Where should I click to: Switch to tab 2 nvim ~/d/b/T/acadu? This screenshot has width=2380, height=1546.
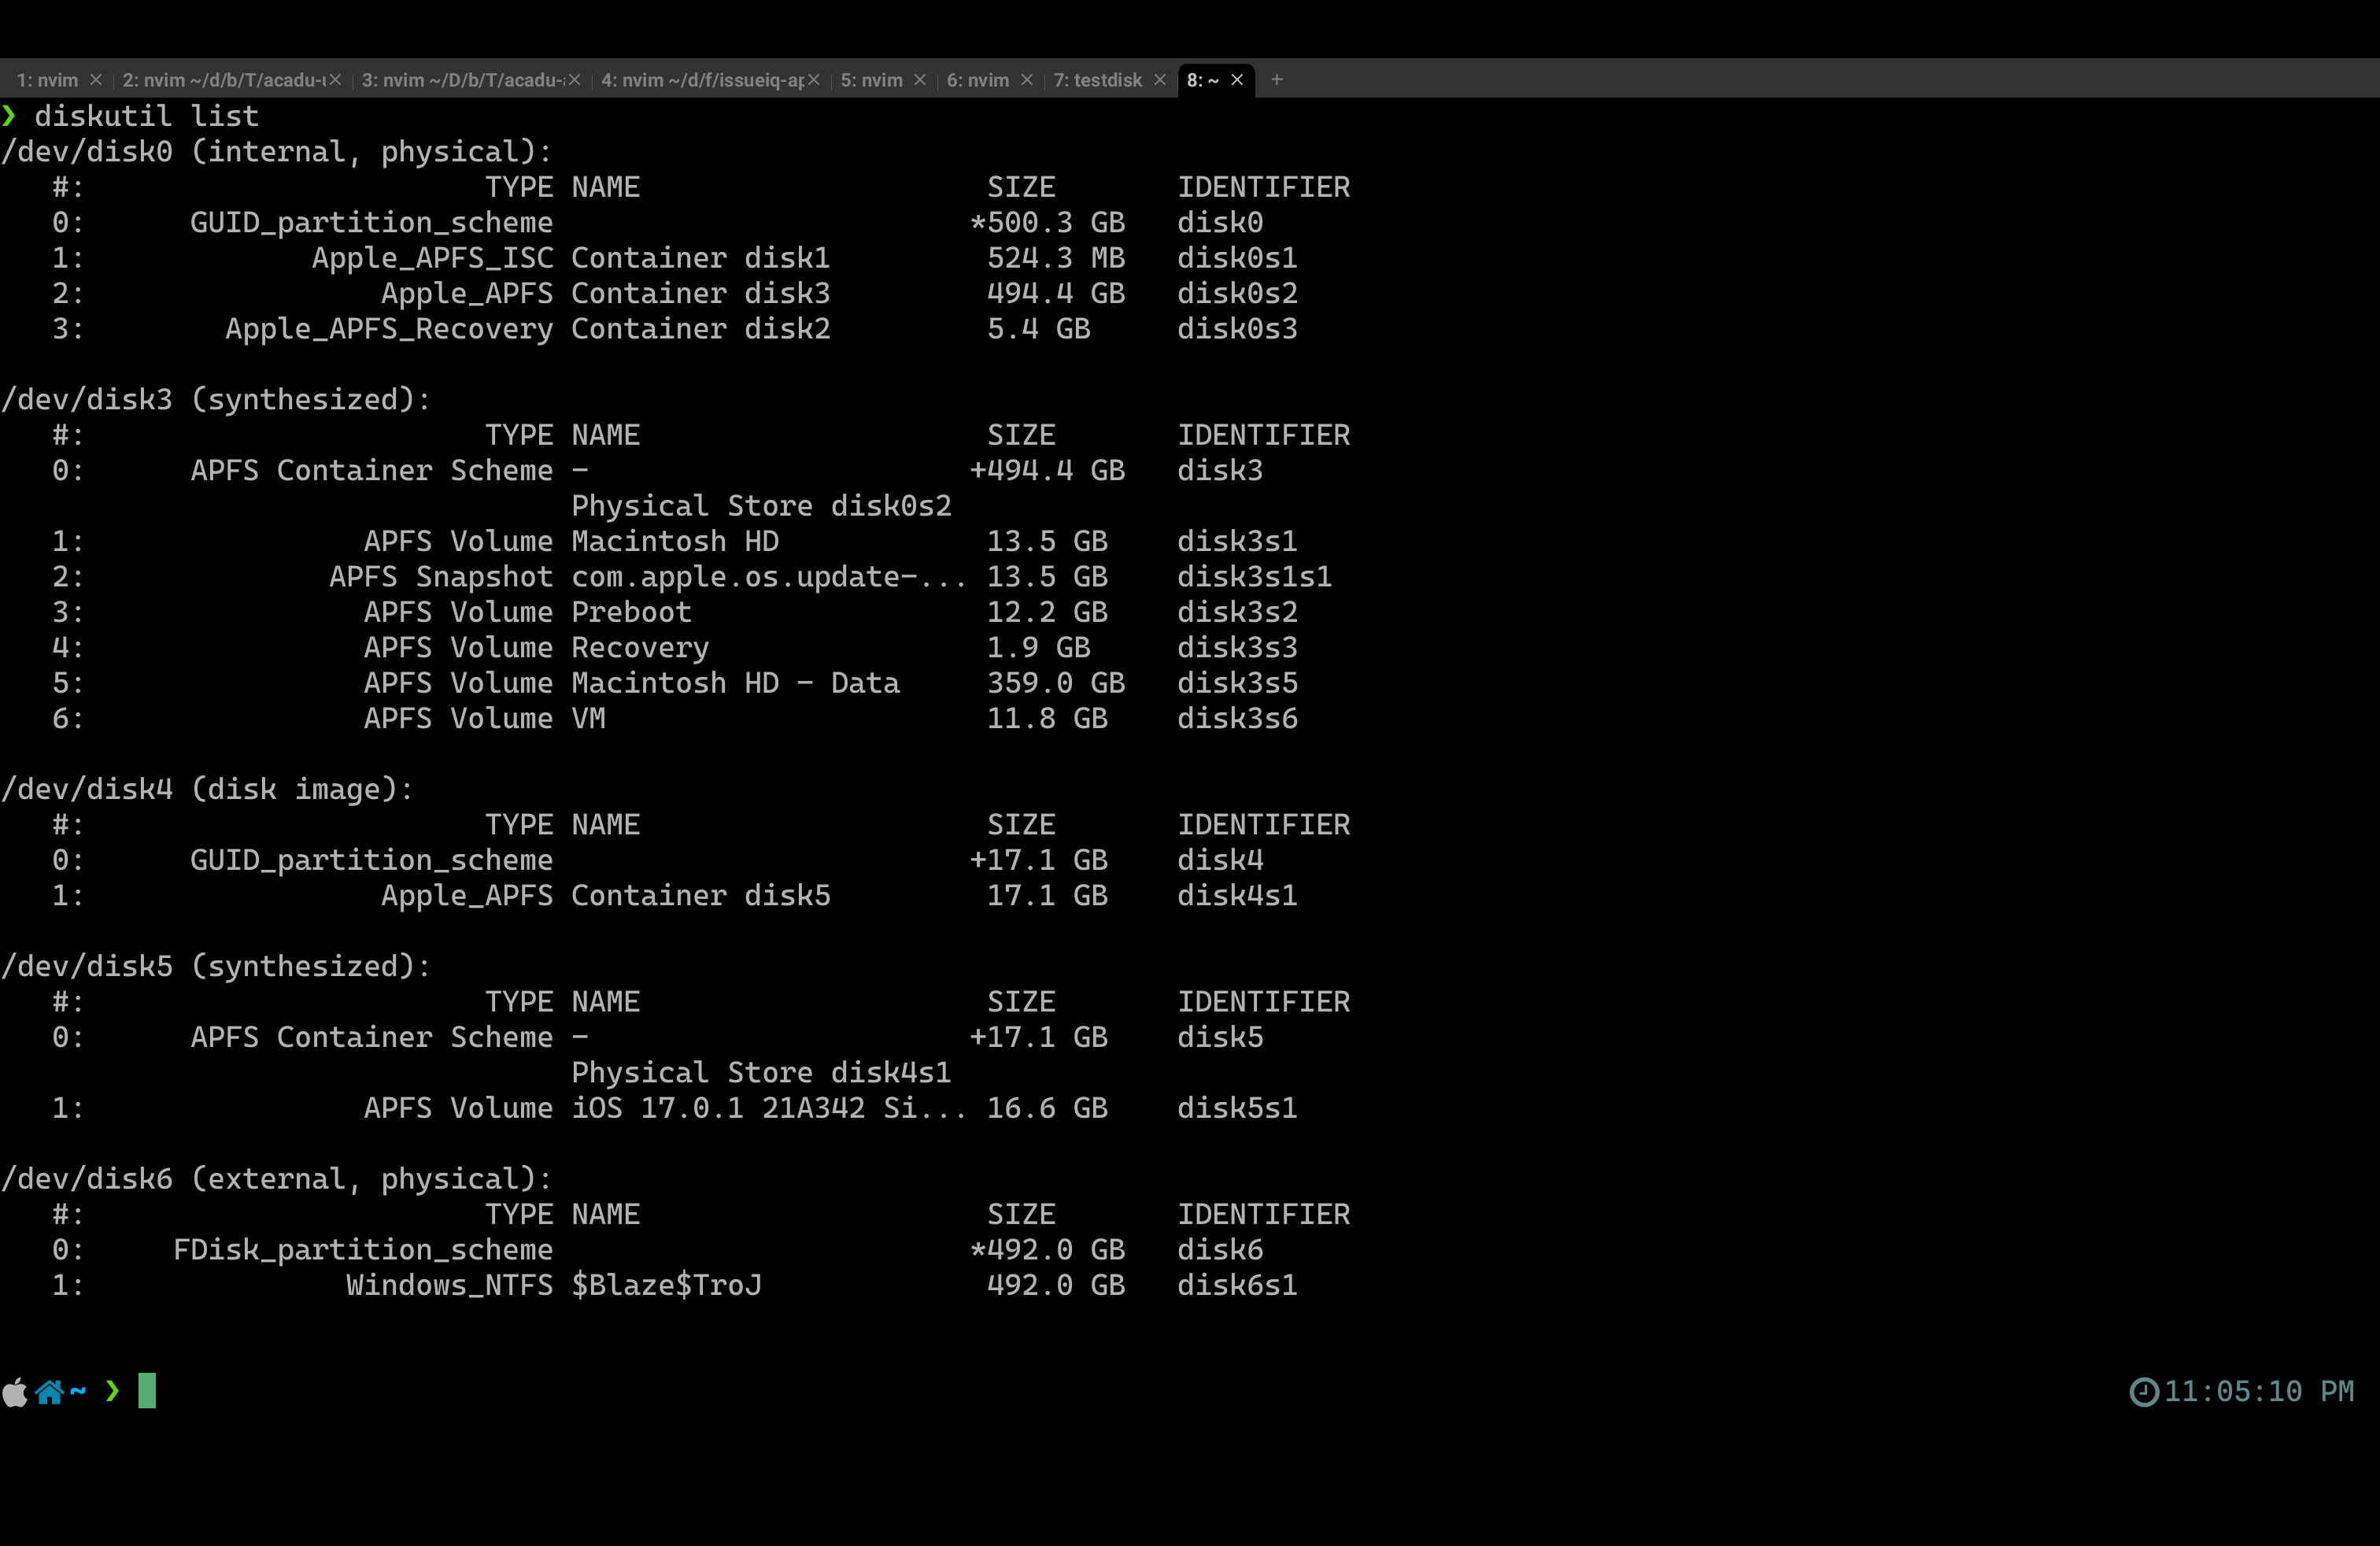point(223,80)
